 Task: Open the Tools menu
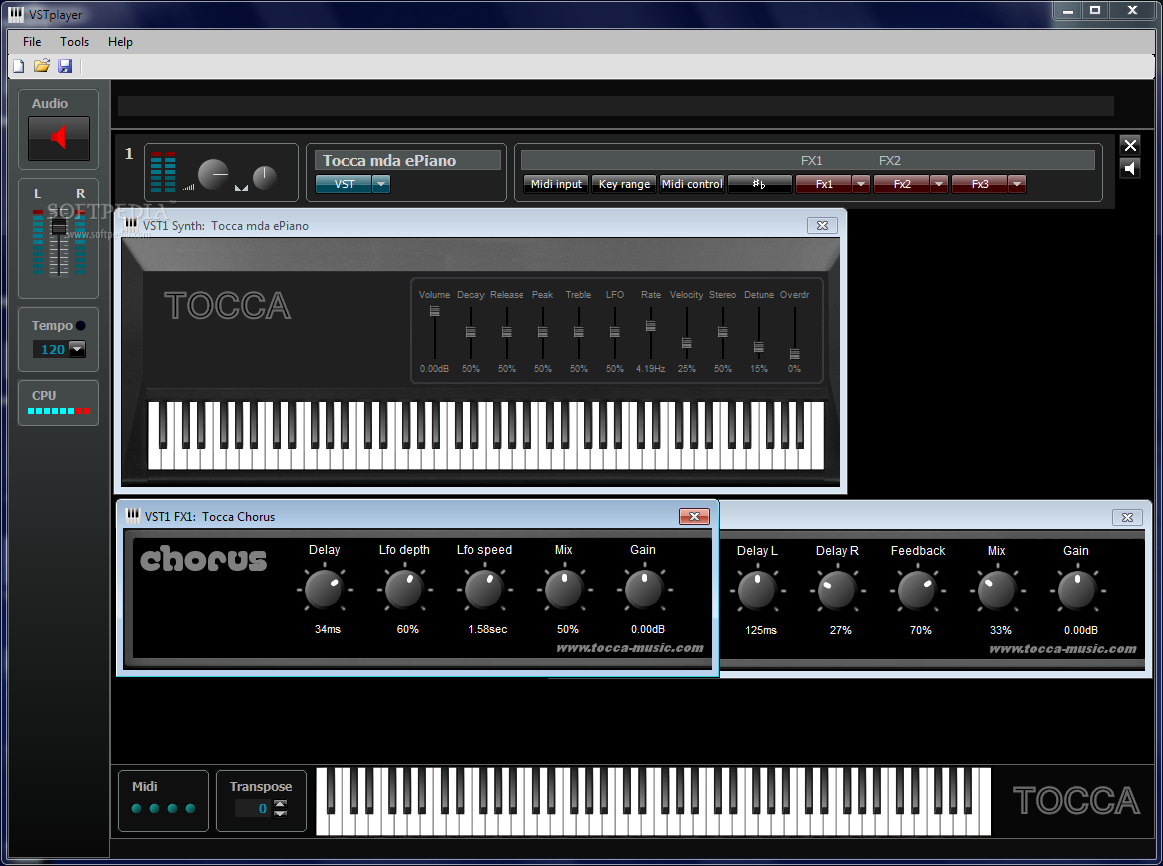74,42
